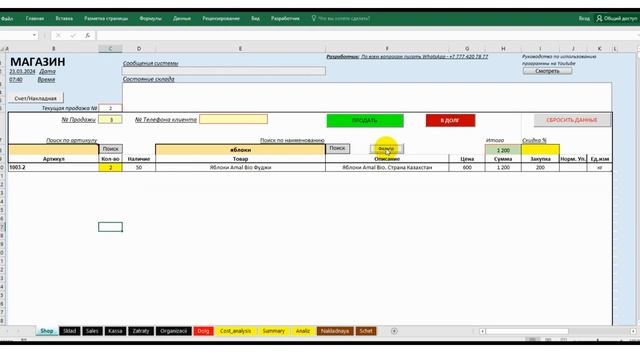Expand the Name Box dropdown arrow
Screen dimensions: 640x360
pyautogui.click(x=34, y=36)
